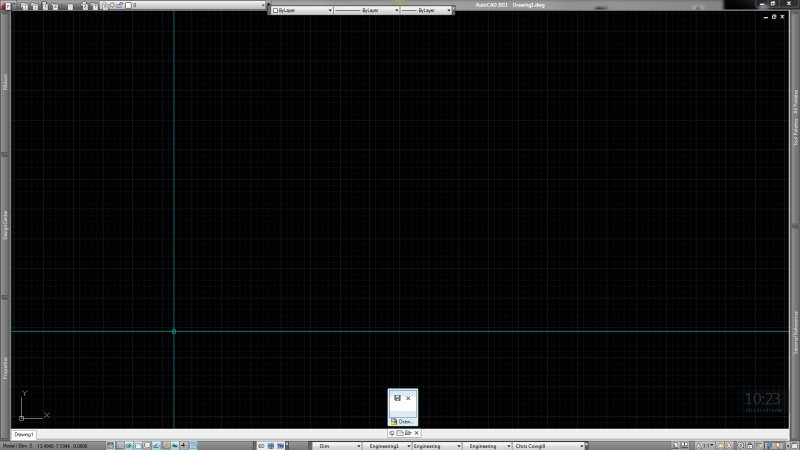Click the pin icon on quick view toolbar
This screenshot has width=800, height=450.
pyautogui.click(x=392, y=433)
